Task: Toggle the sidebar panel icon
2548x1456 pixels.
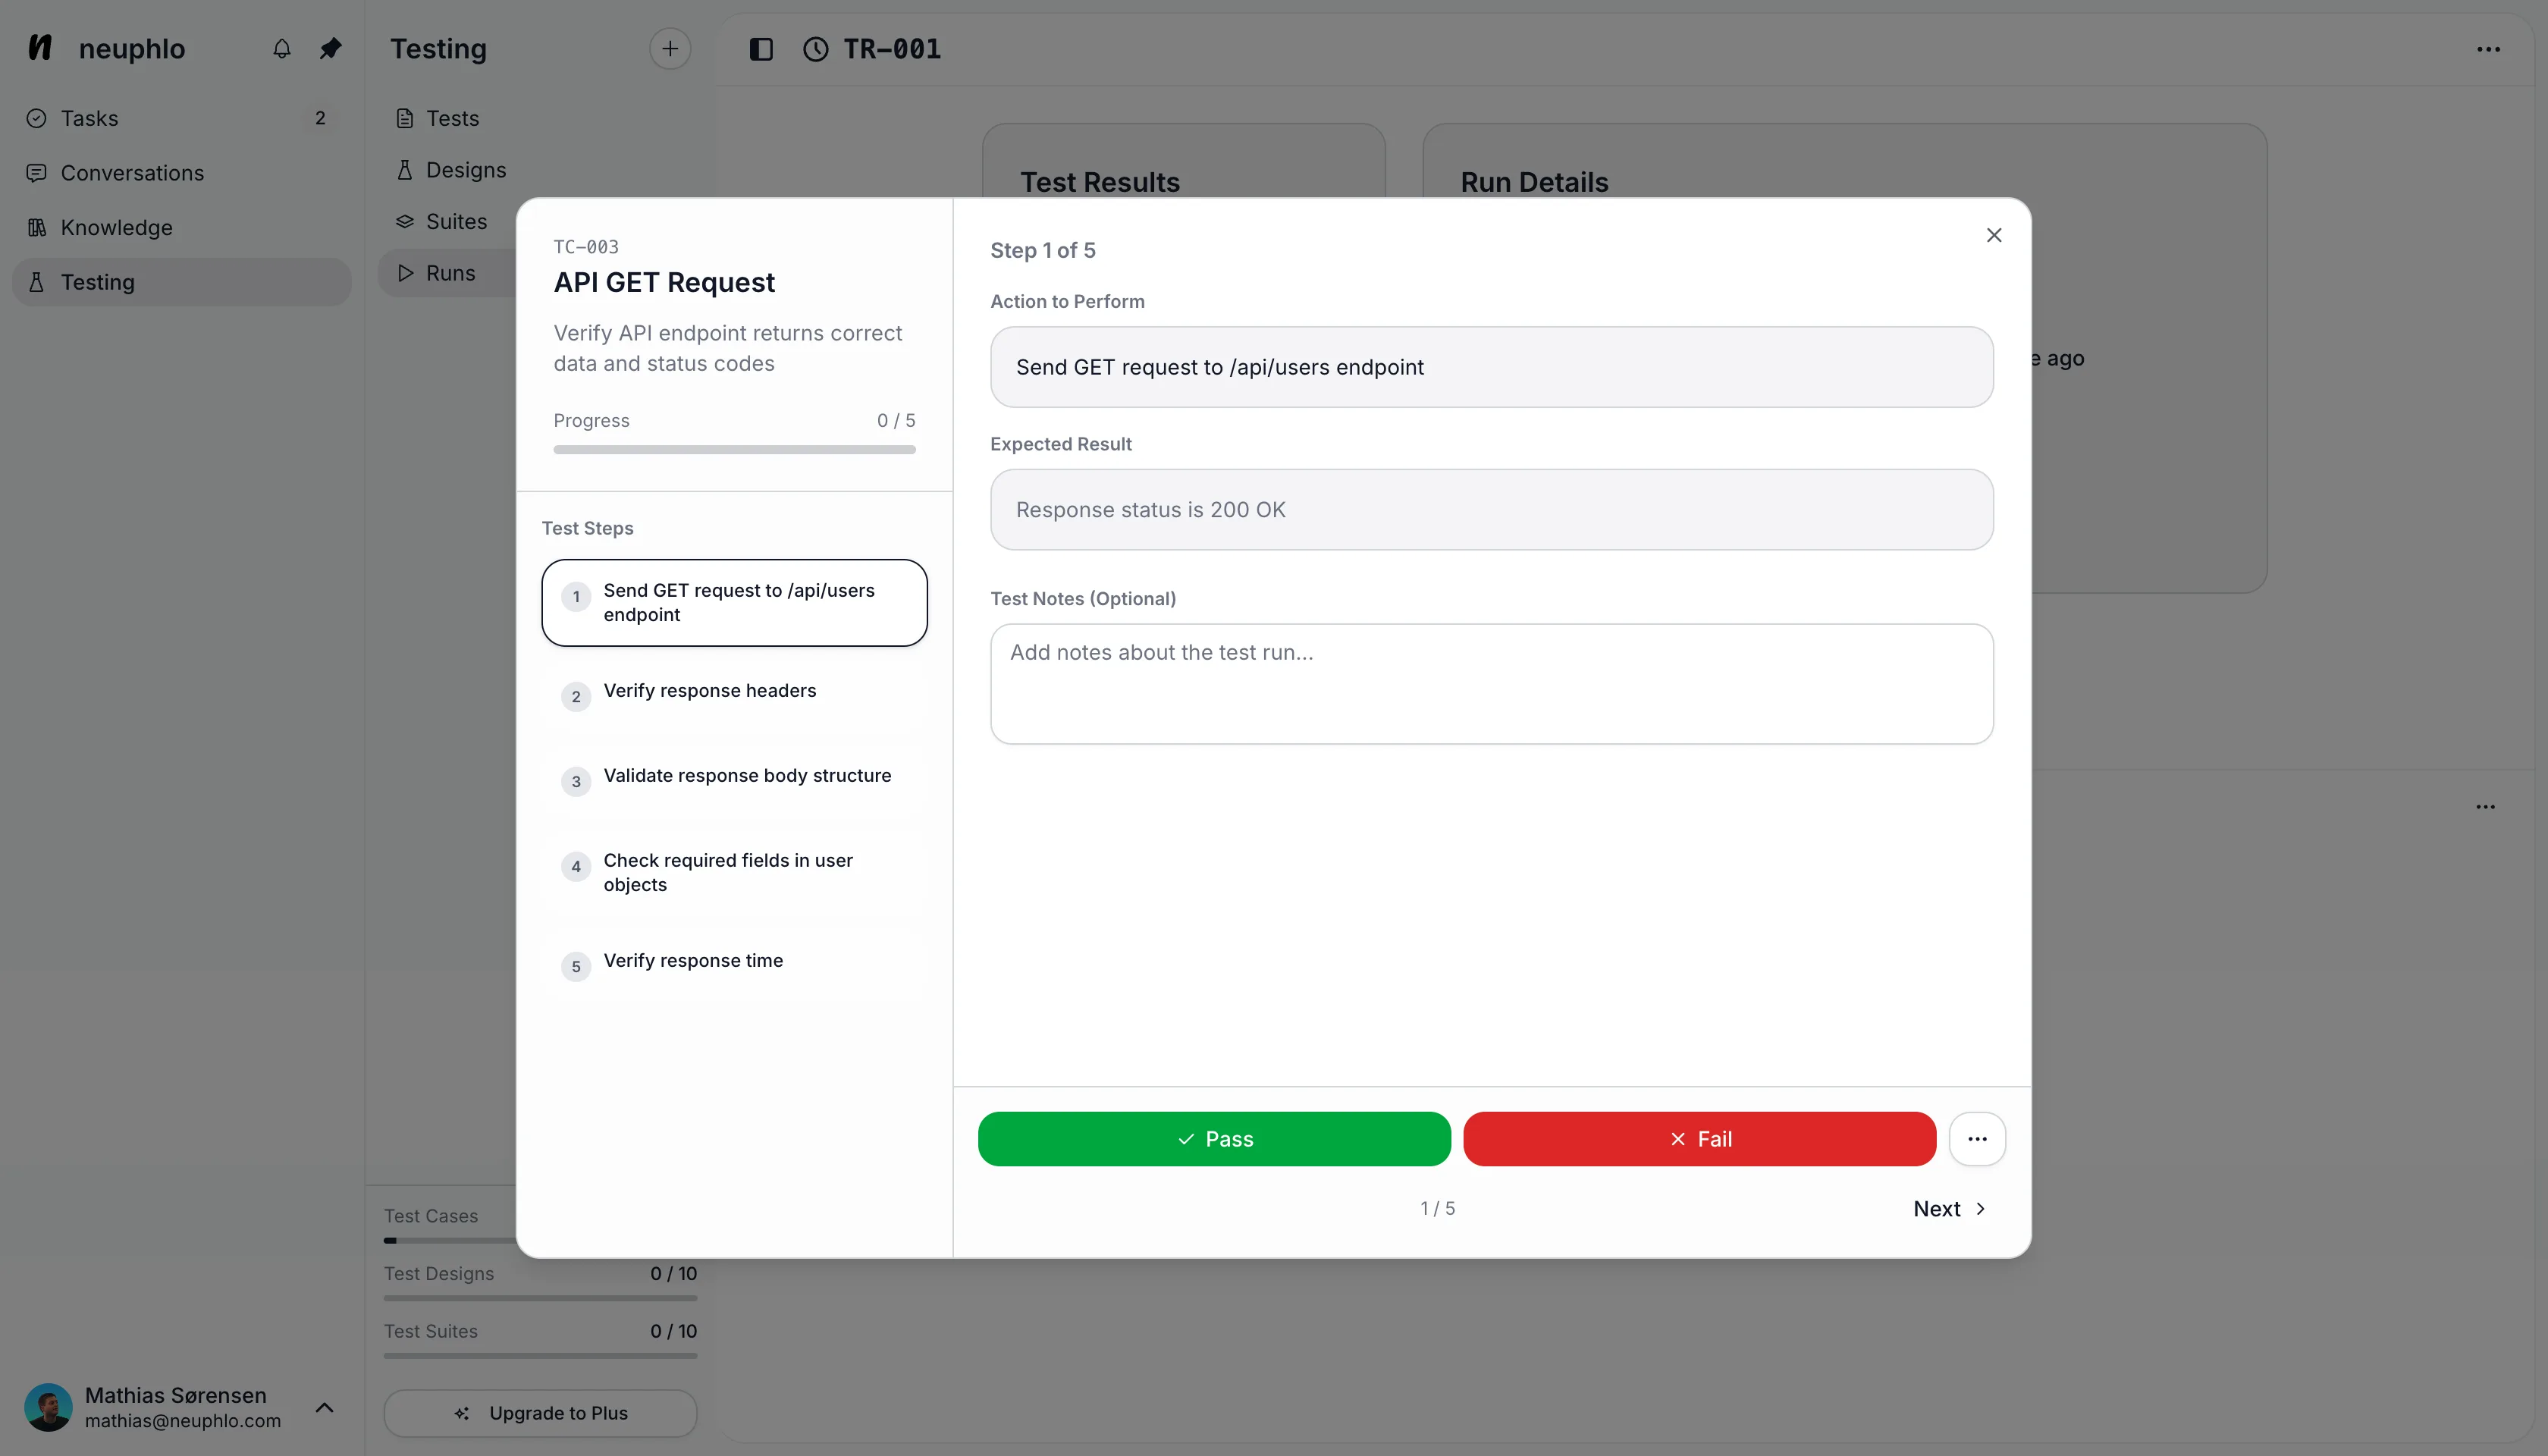Action: (x=761, y=49)
